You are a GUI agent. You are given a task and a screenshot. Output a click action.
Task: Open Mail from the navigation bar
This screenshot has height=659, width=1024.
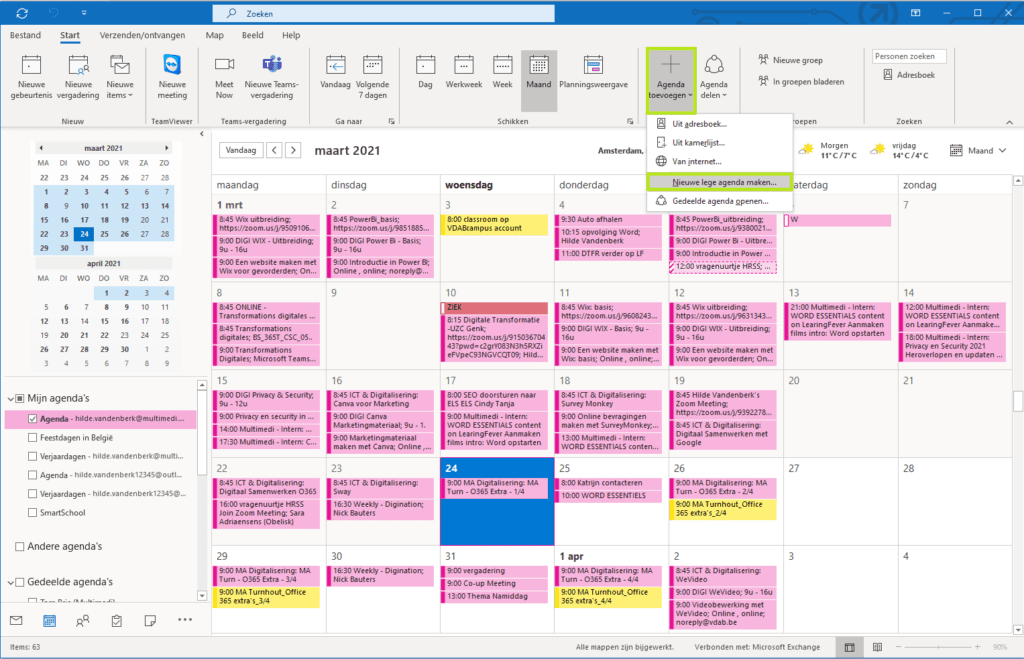16,620
